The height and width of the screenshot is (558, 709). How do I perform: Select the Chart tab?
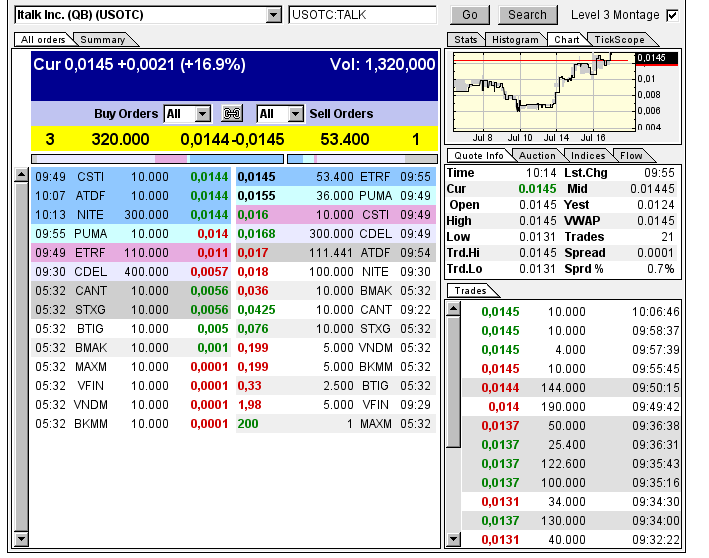tap(567, 40)
